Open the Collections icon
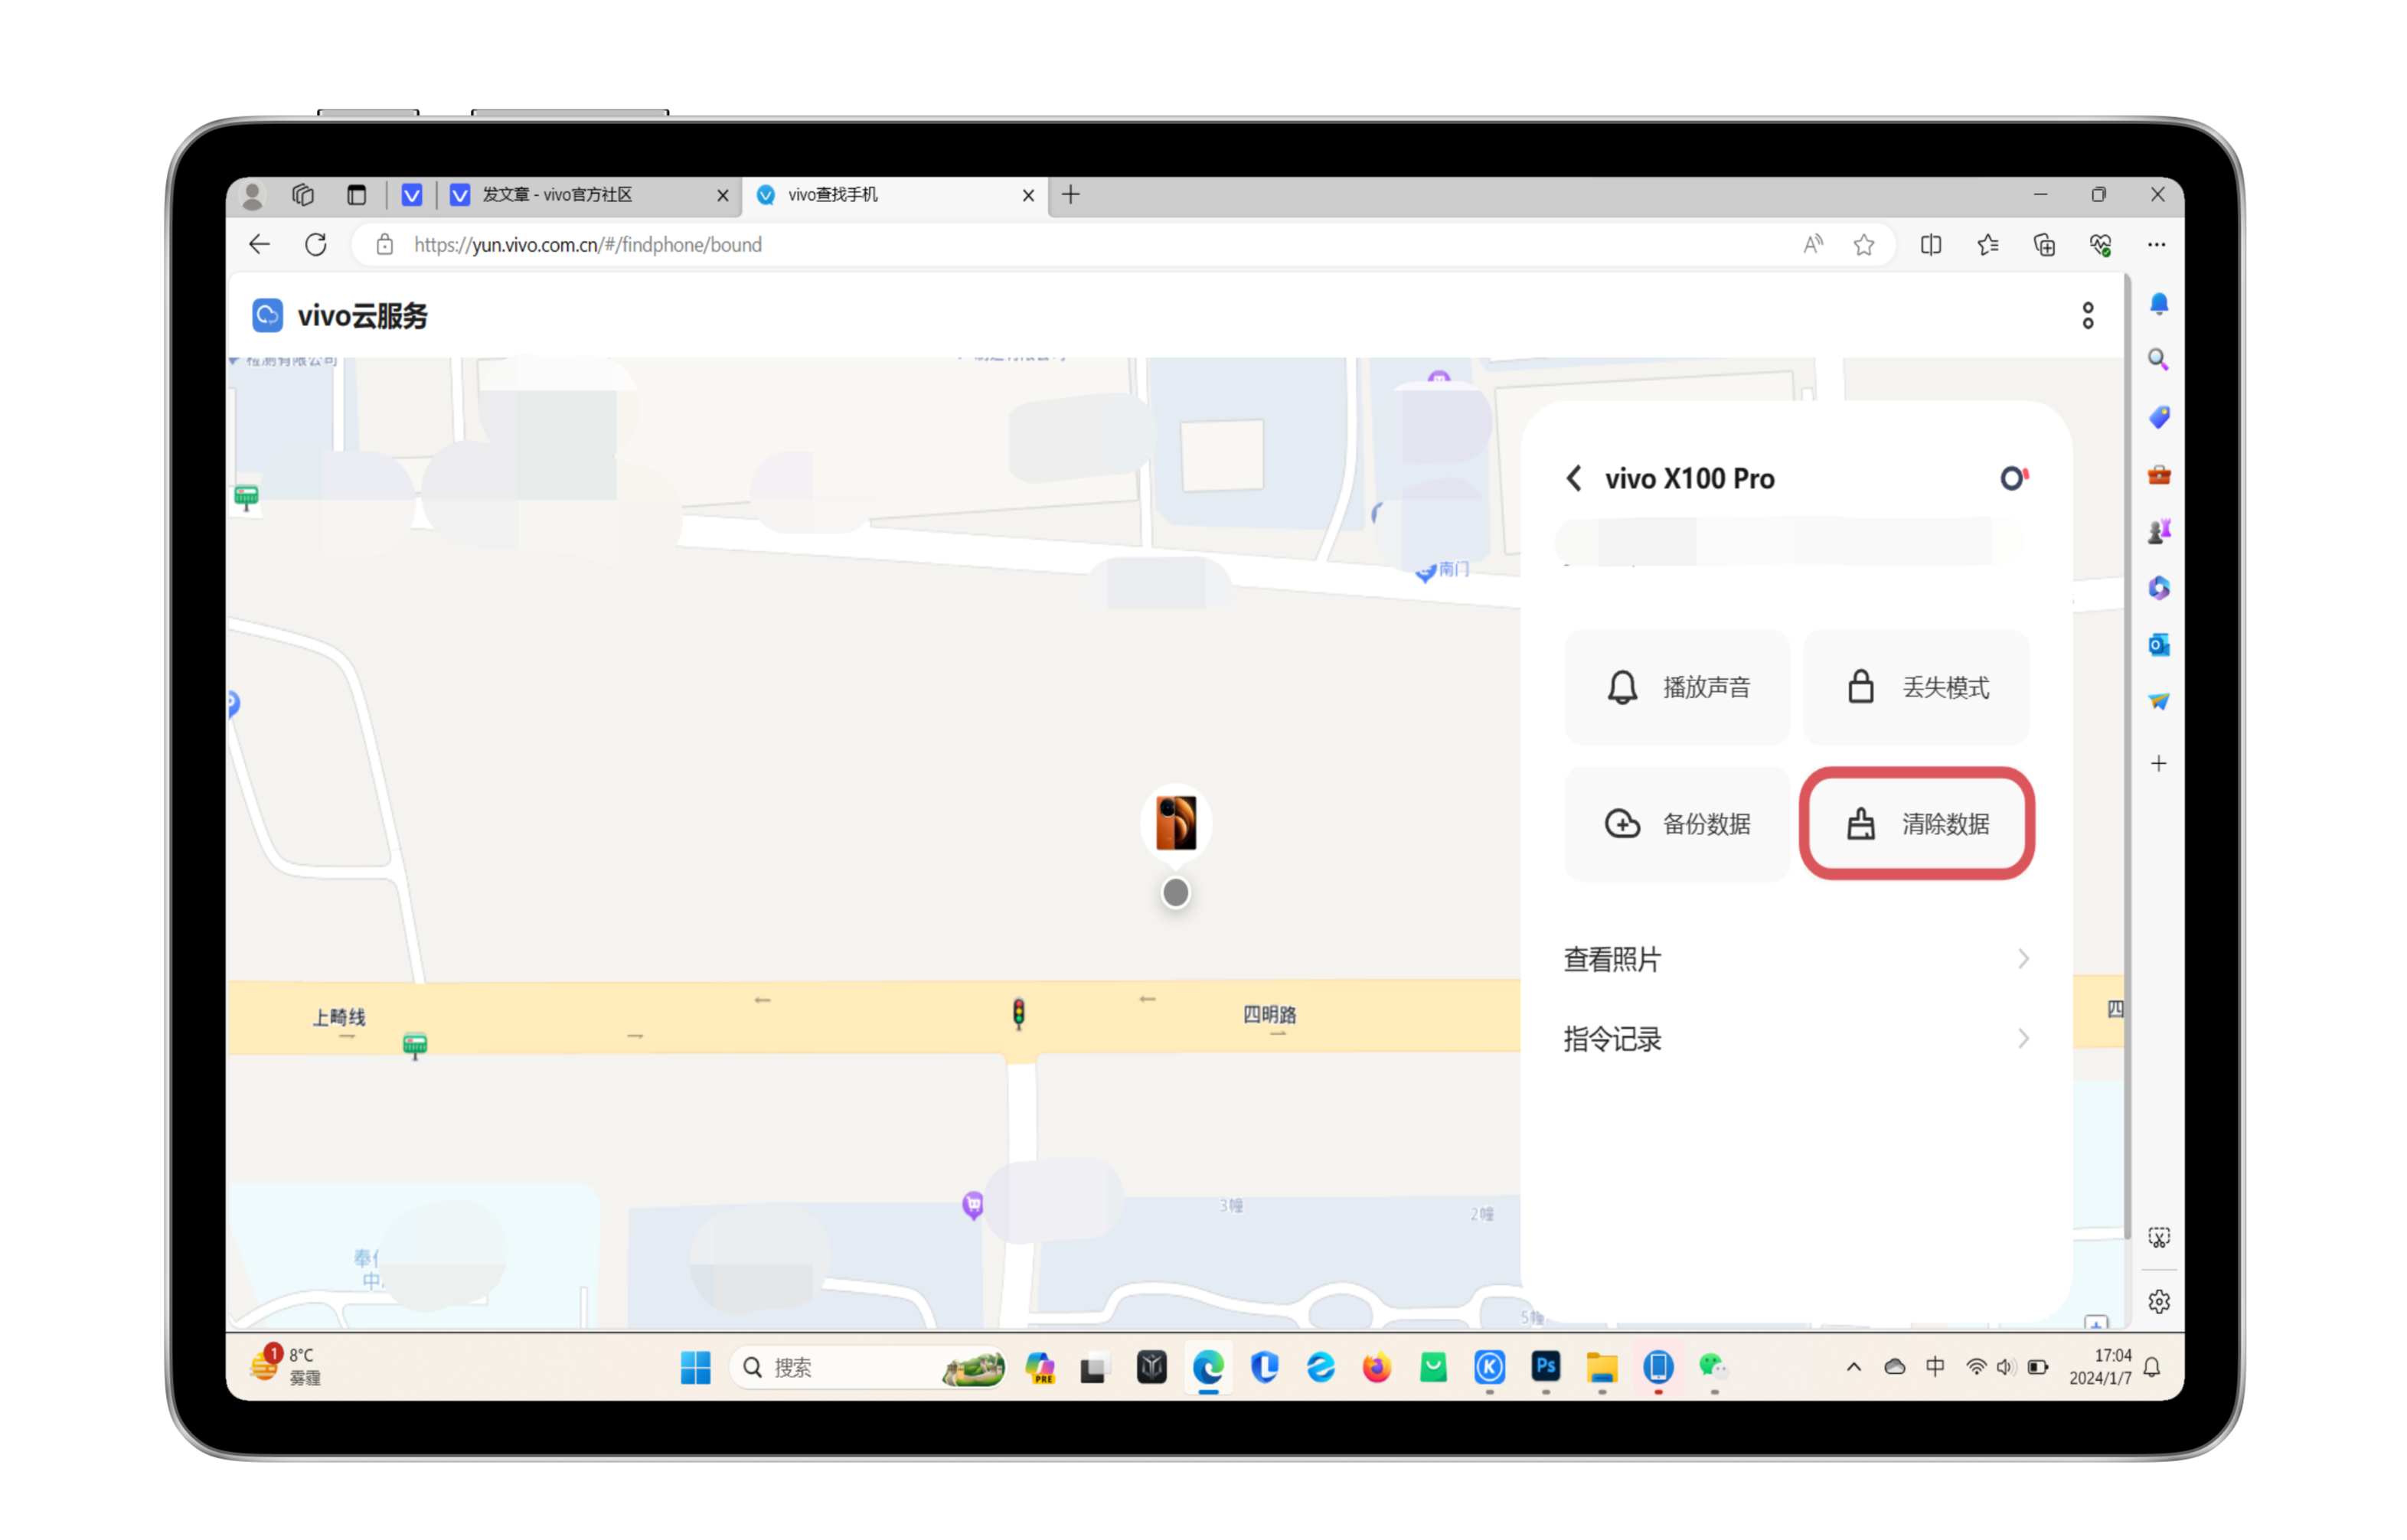Screen dimensions: 2407x1540 (2045, 245)
